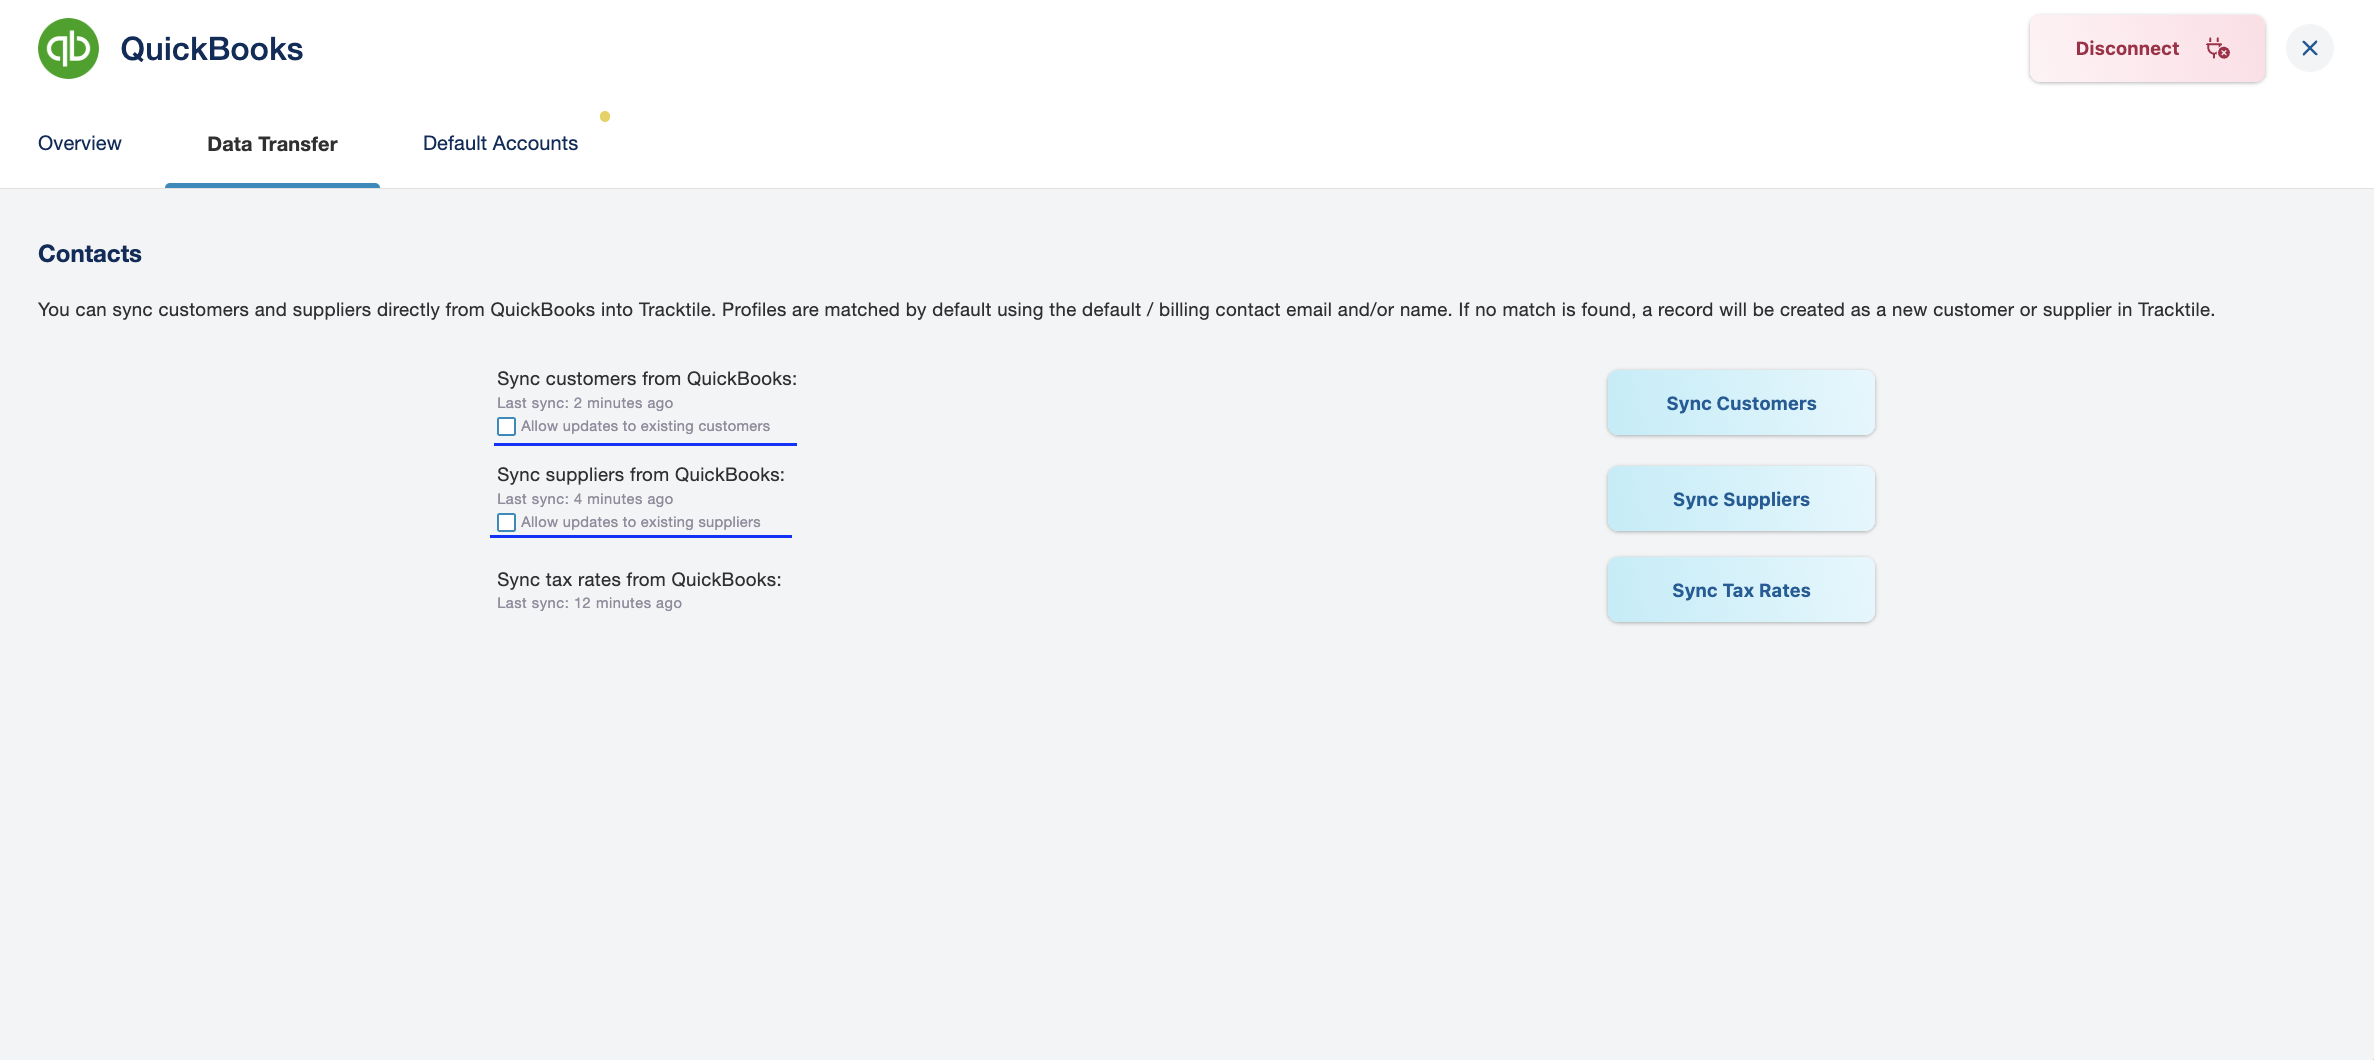2374x1060 pixels.
Task: Select the Data Transfer tab
Action: pos(272,144)
